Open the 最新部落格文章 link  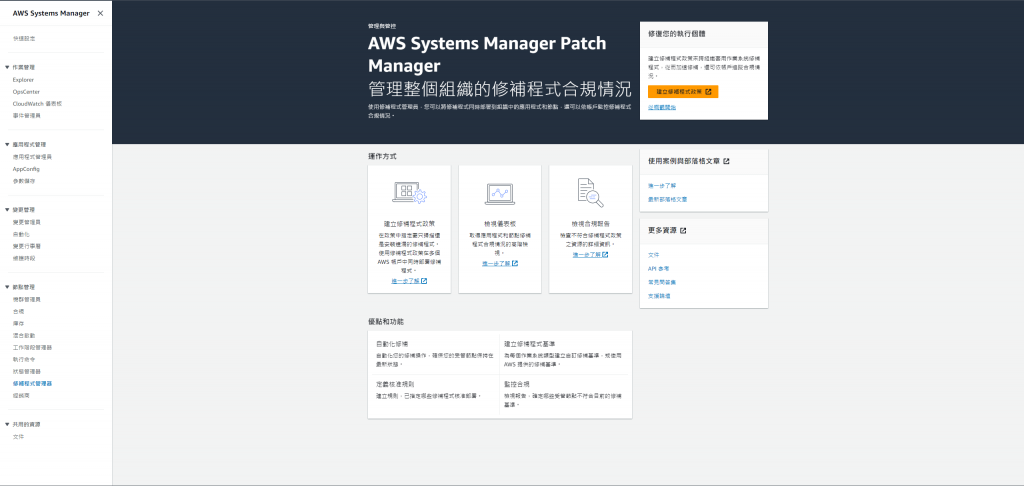(667, 199)
